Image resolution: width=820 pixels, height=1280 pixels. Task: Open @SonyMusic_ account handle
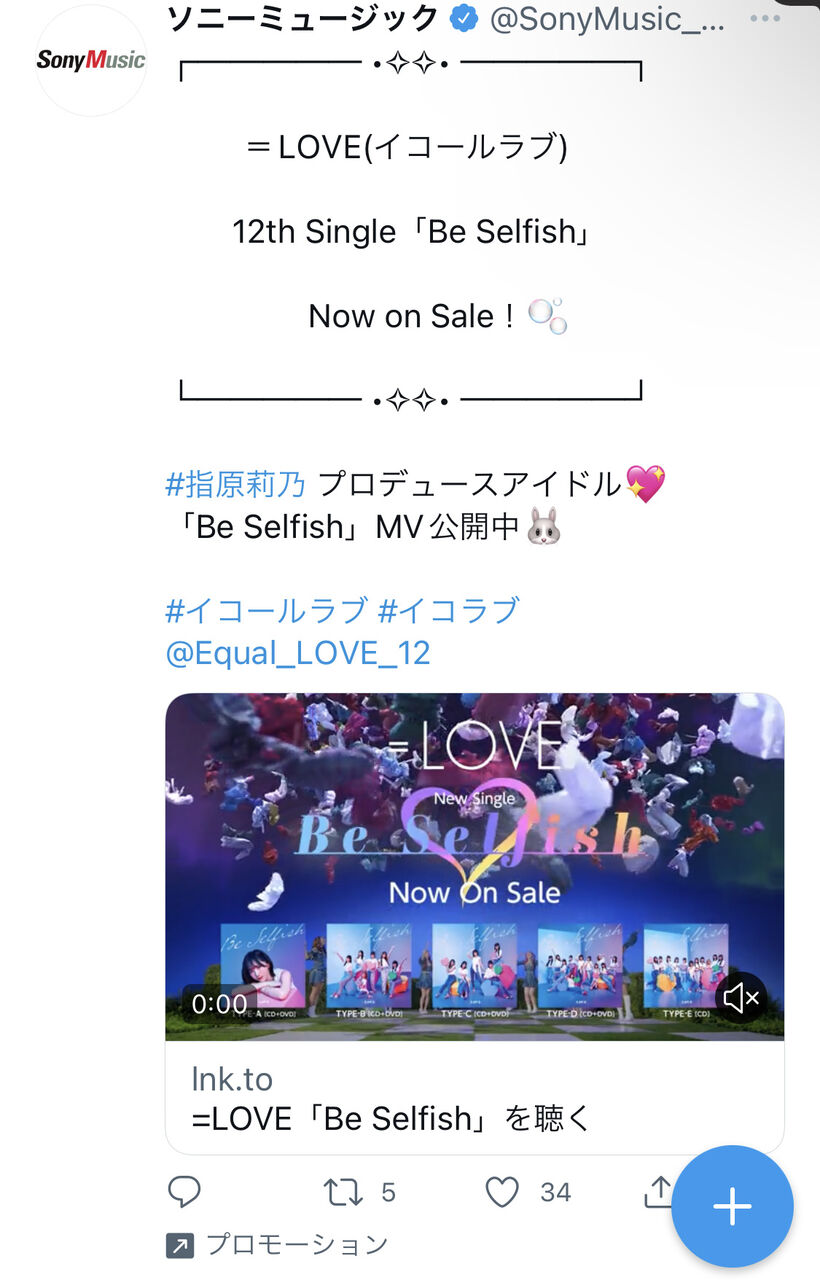607,19
